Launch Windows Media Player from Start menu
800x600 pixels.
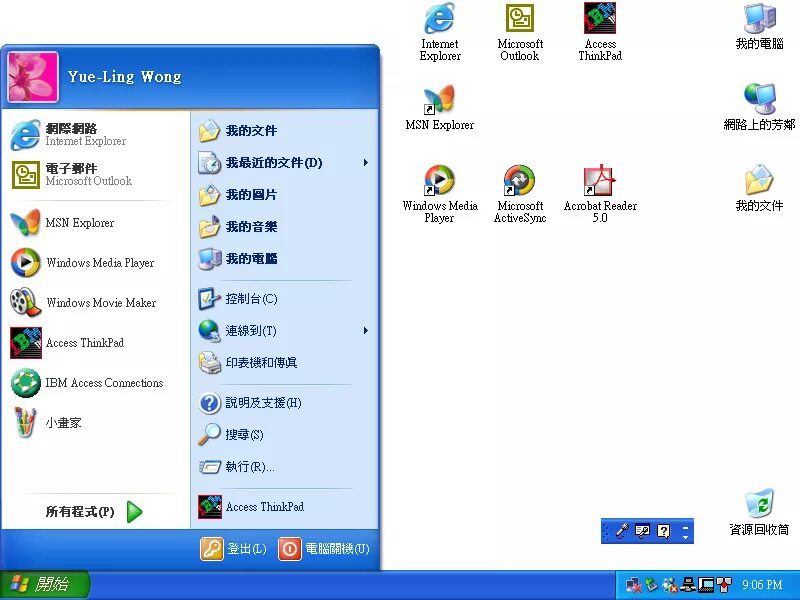click(95, 263)
